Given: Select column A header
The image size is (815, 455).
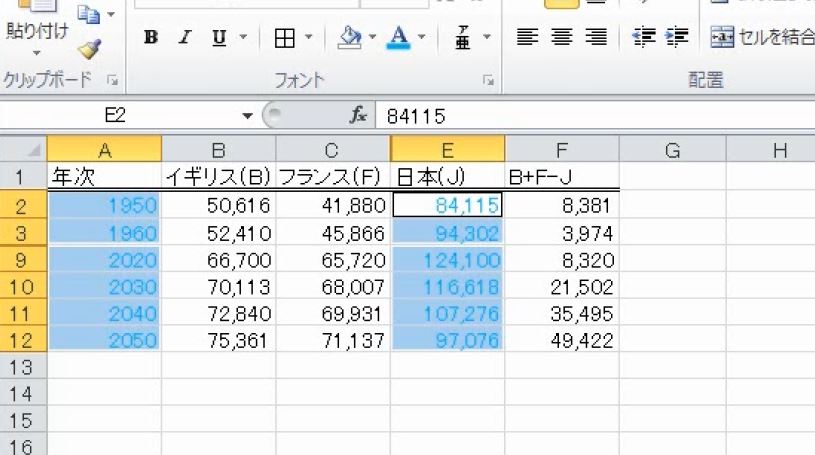Looking at the screenshot, I should pos(104,150).
